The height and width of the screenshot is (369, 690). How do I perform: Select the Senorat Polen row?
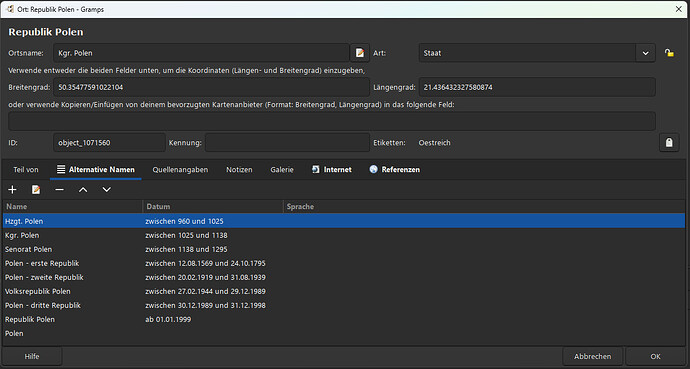pyautogui.click(x=344, y=249)
